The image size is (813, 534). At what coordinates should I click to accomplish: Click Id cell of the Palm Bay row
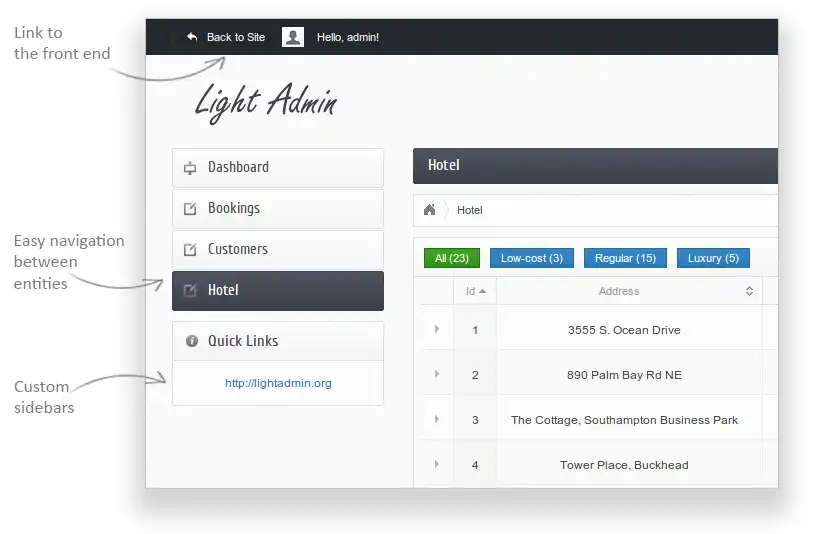(475, 373)
